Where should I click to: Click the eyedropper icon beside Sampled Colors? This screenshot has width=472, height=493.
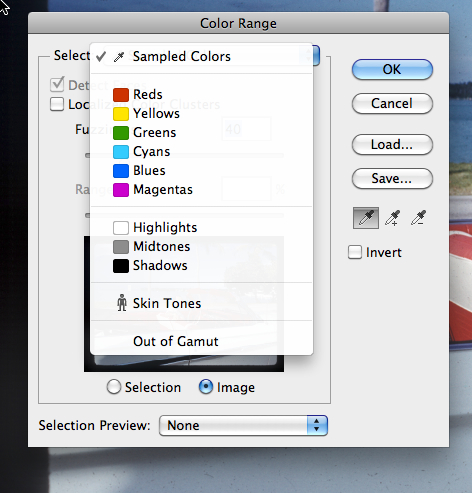pos(119,57)
